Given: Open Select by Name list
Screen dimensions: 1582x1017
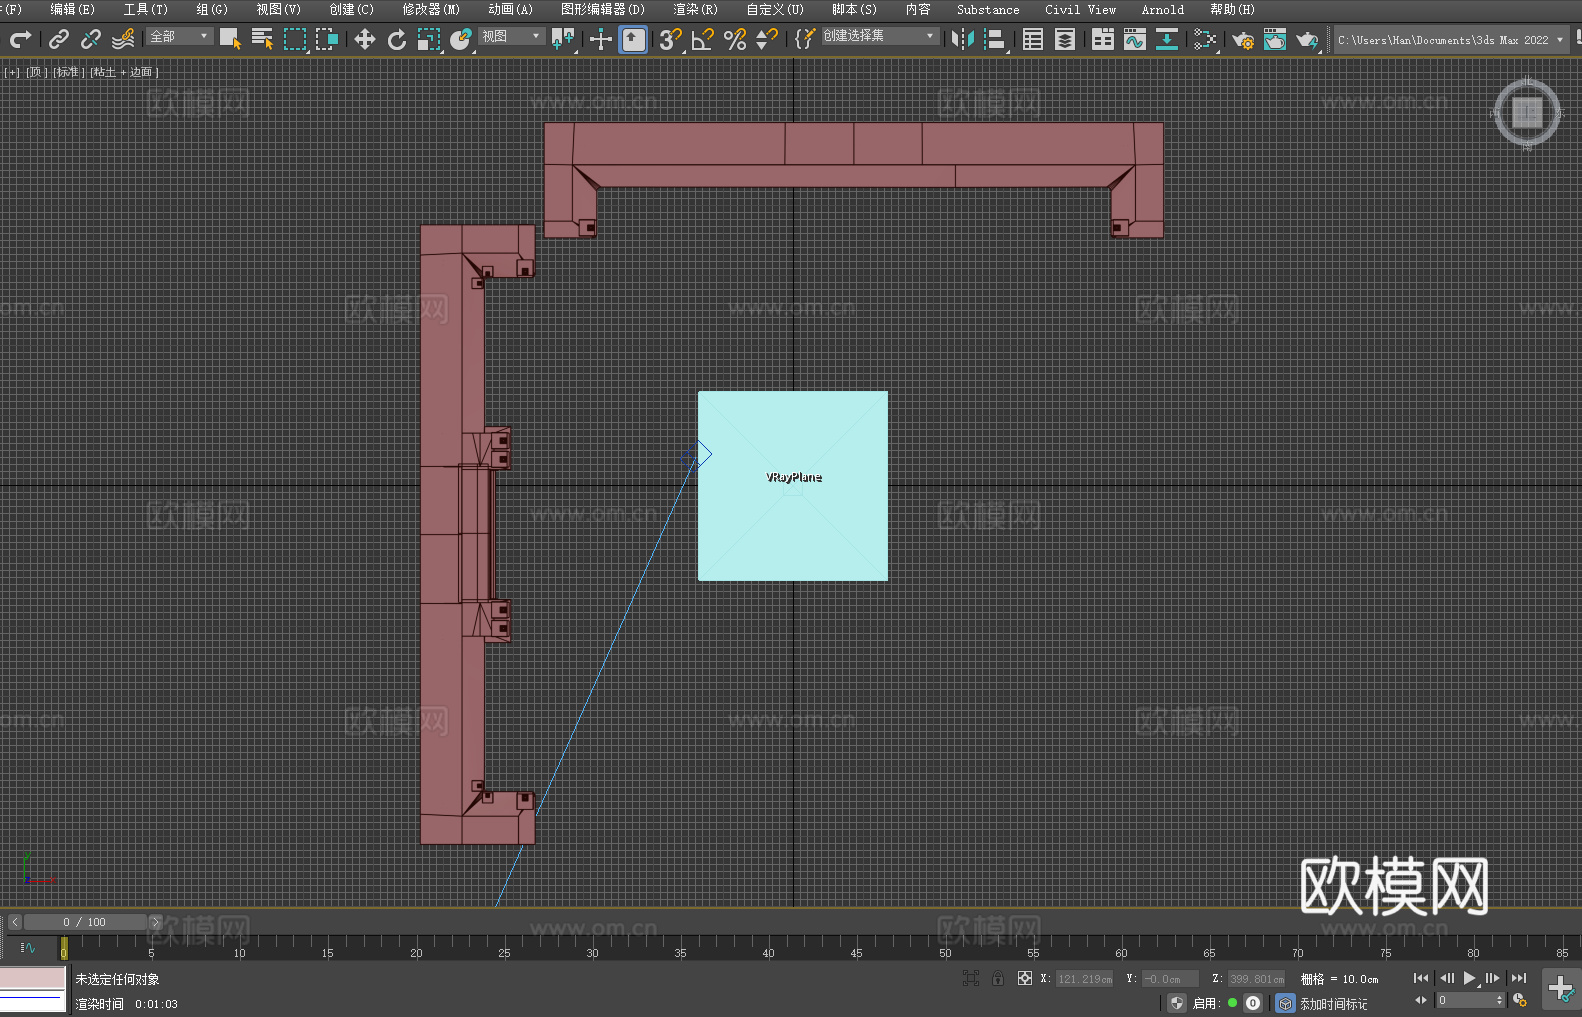Looking at the screenshot, I should (x=262, y=39).
